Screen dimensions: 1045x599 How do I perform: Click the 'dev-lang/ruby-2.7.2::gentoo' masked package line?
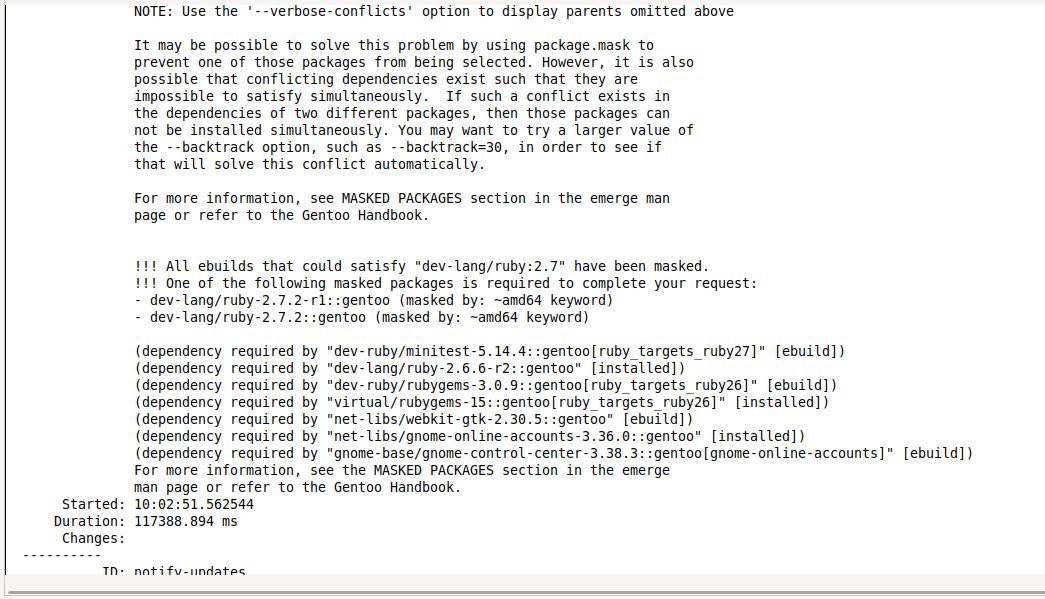tap(361, 318)
